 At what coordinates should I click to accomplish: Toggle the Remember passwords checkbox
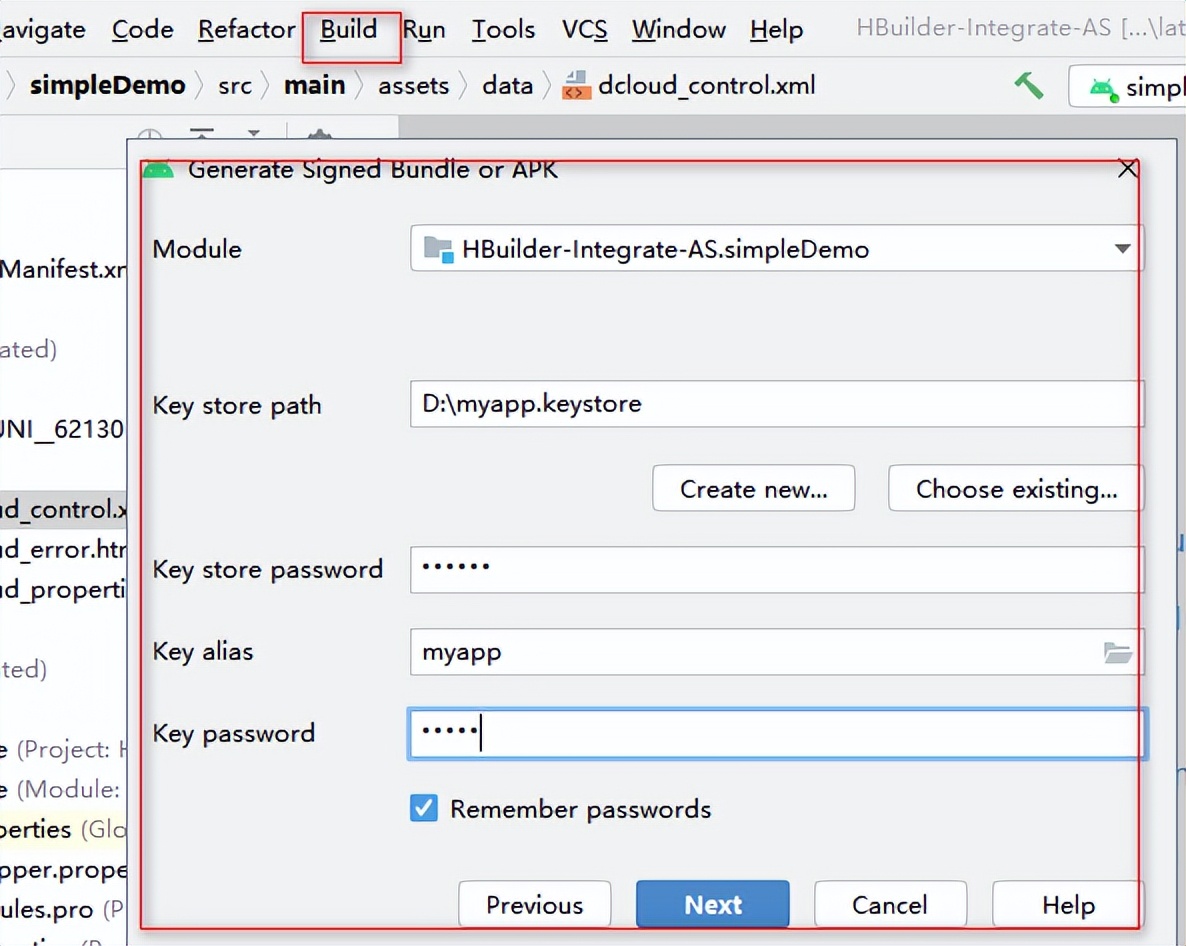tap(424, 808)
